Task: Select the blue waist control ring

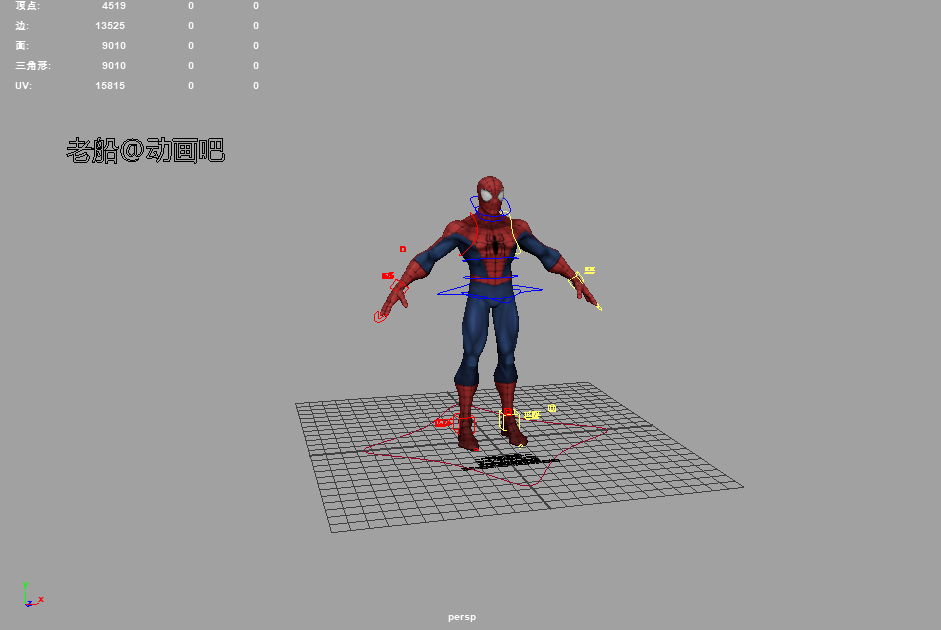Action: (x=490, y=278)
